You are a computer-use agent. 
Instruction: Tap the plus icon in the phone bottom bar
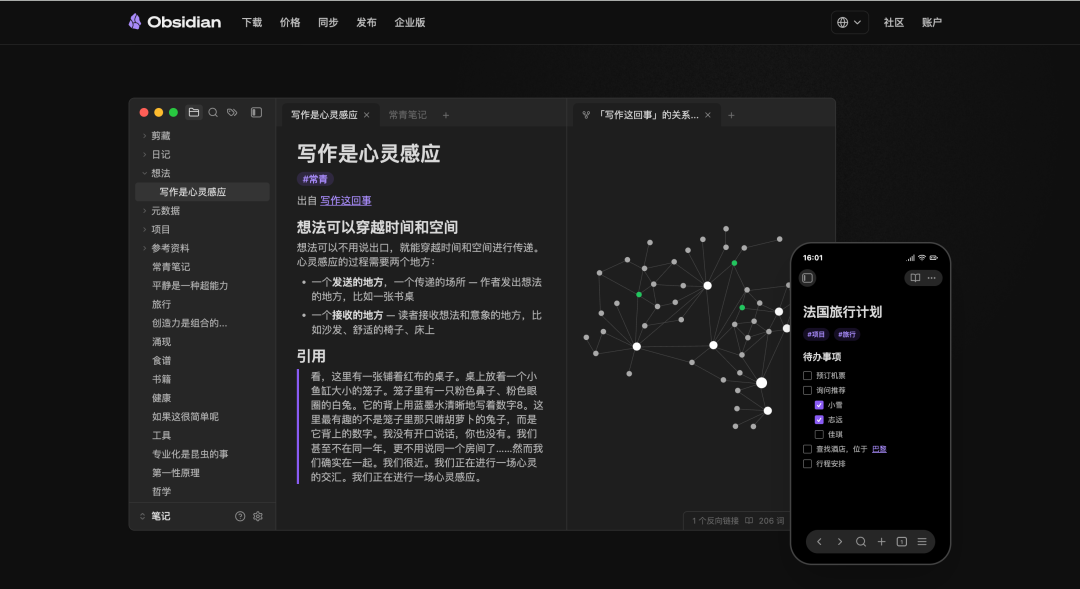(881, 541)
